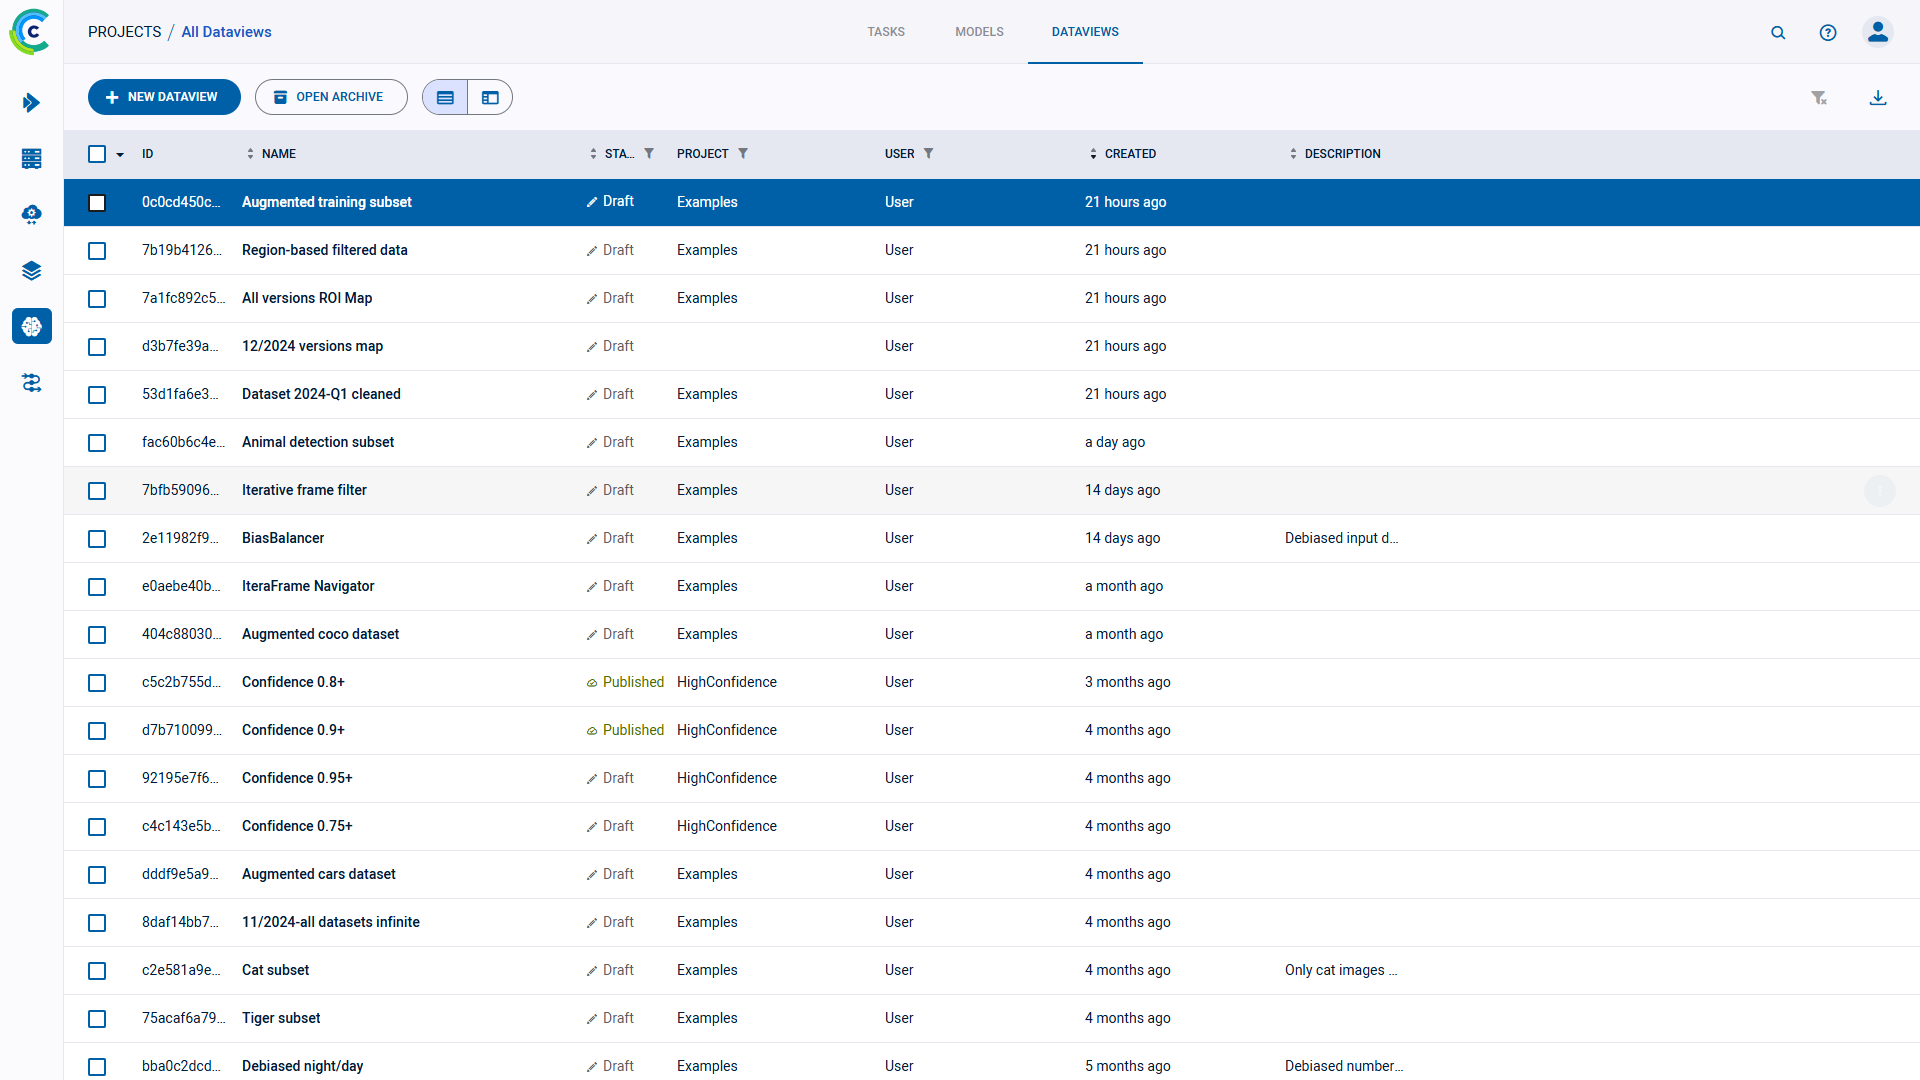
Task: Open the search magnifier
Action: click(1778, 32)
